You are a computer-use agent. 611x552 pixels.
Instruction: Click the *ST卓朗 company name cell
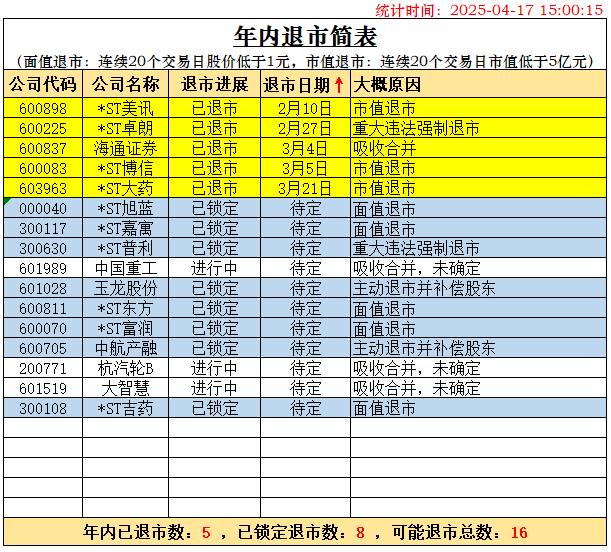click(x=125, y=128)
